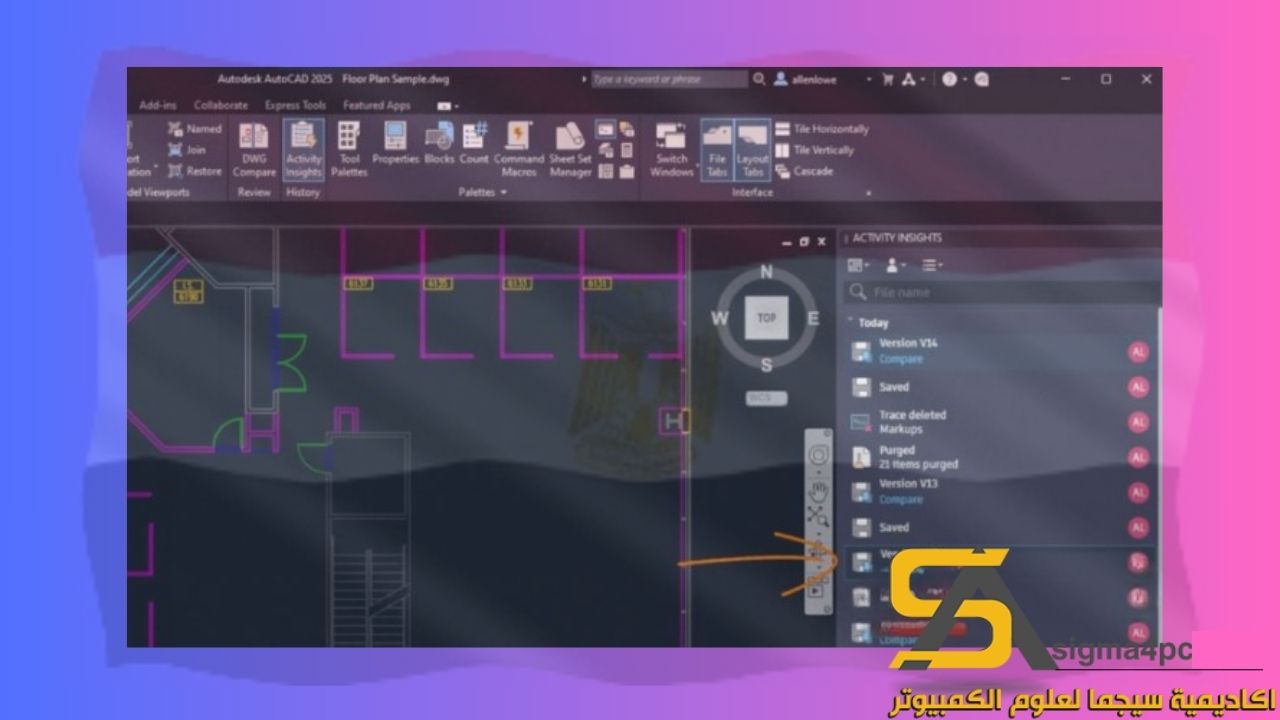The image size is (1280, 720).
Task: Open Activity Insights view options dropdown
Action: click(858, 265)
